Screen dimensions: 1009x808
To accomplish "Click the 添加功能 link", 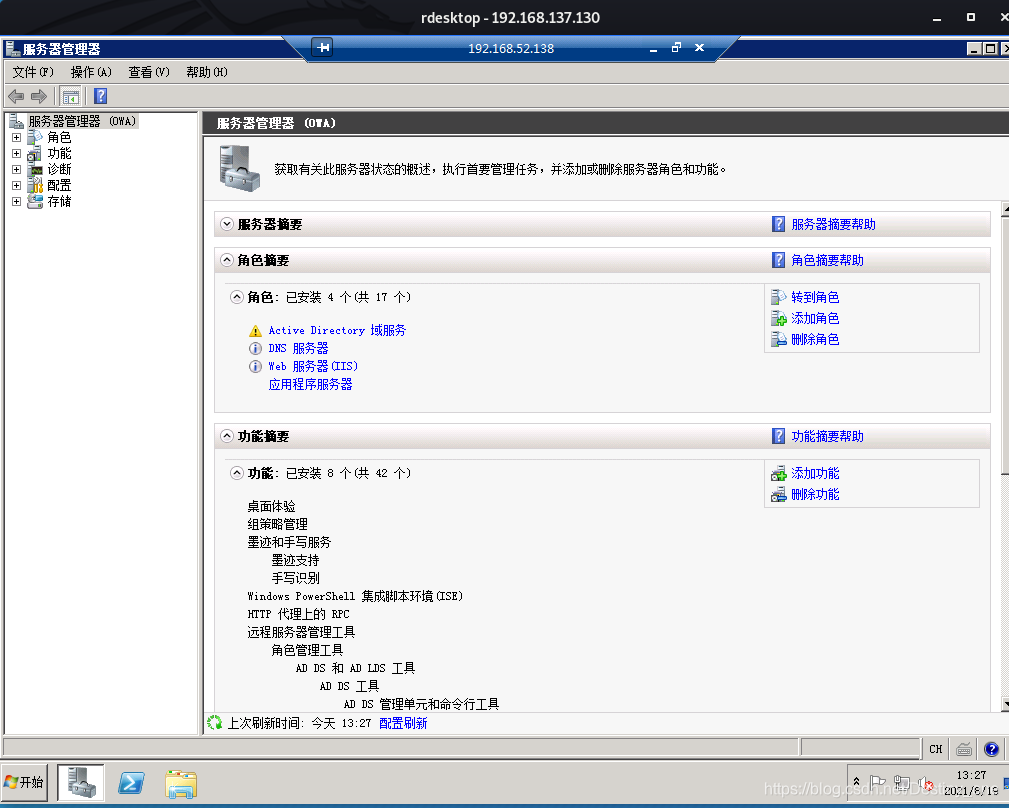I will [x=815, y=473].
